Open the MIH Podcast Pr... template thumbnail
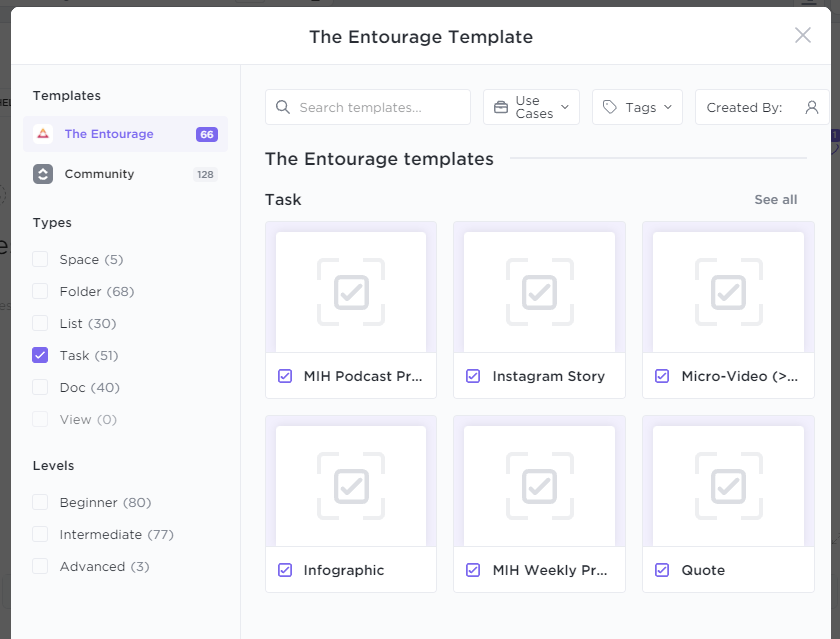The image size is (840, 639). pyautogui.click(x=351, y=292)
